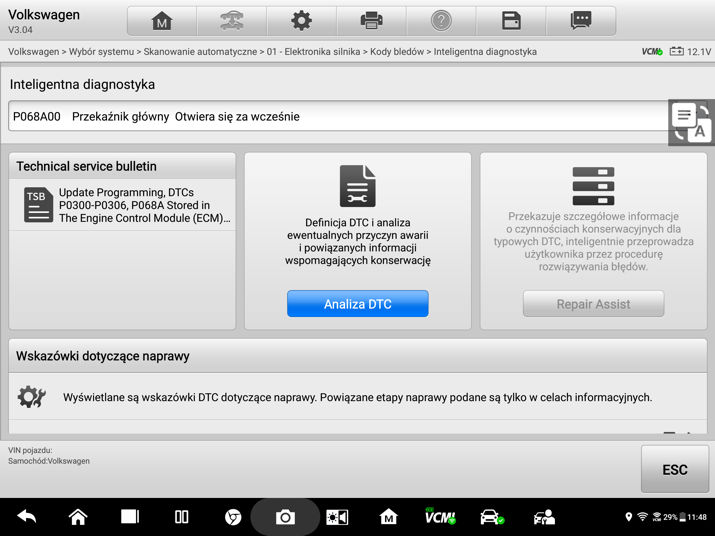The image size is (715, 536).
Task: Go to Wybór systemu breadcrumb
Action: [x=101, y=52]
